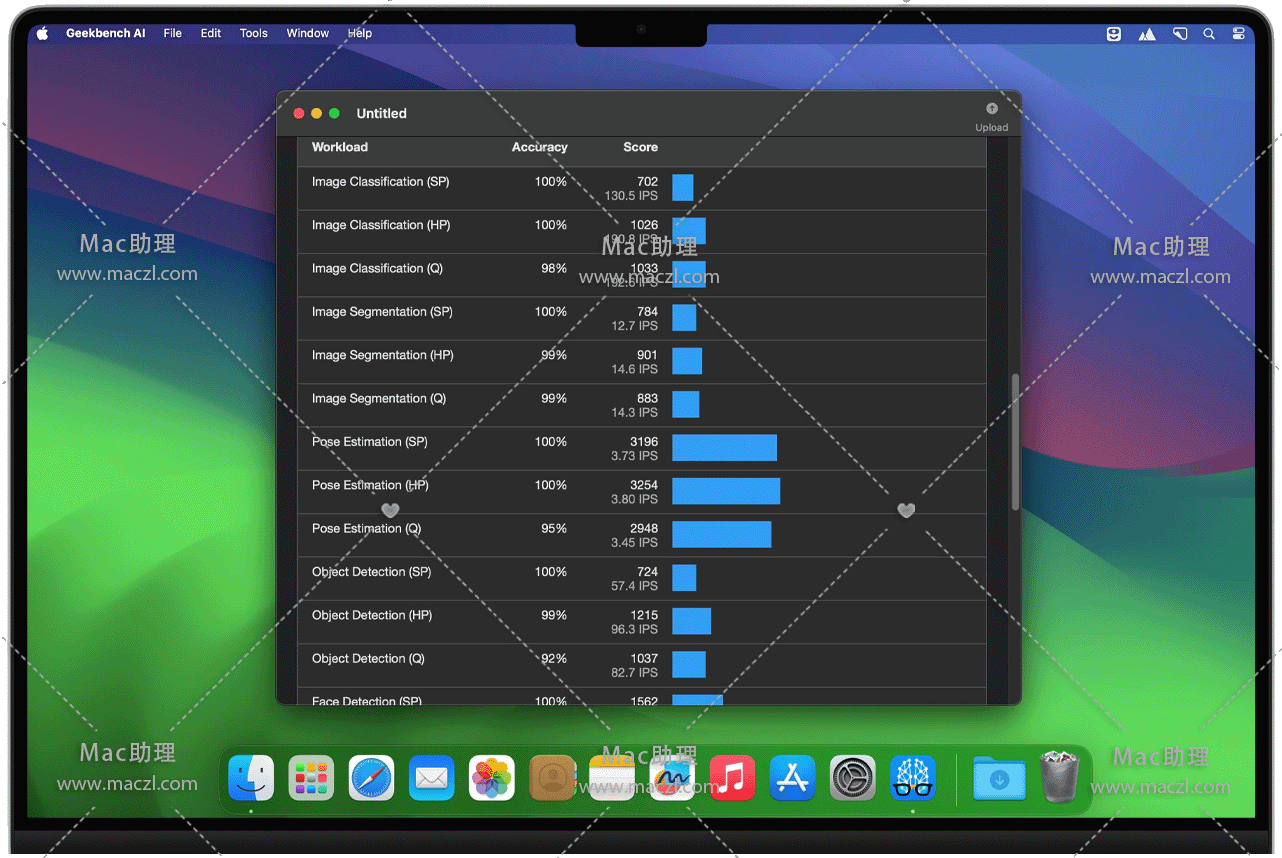Image resolution: width=1282 pixels, height=858 pixels.
Task: Click the score value 1033
Action: tap(644, 268)
